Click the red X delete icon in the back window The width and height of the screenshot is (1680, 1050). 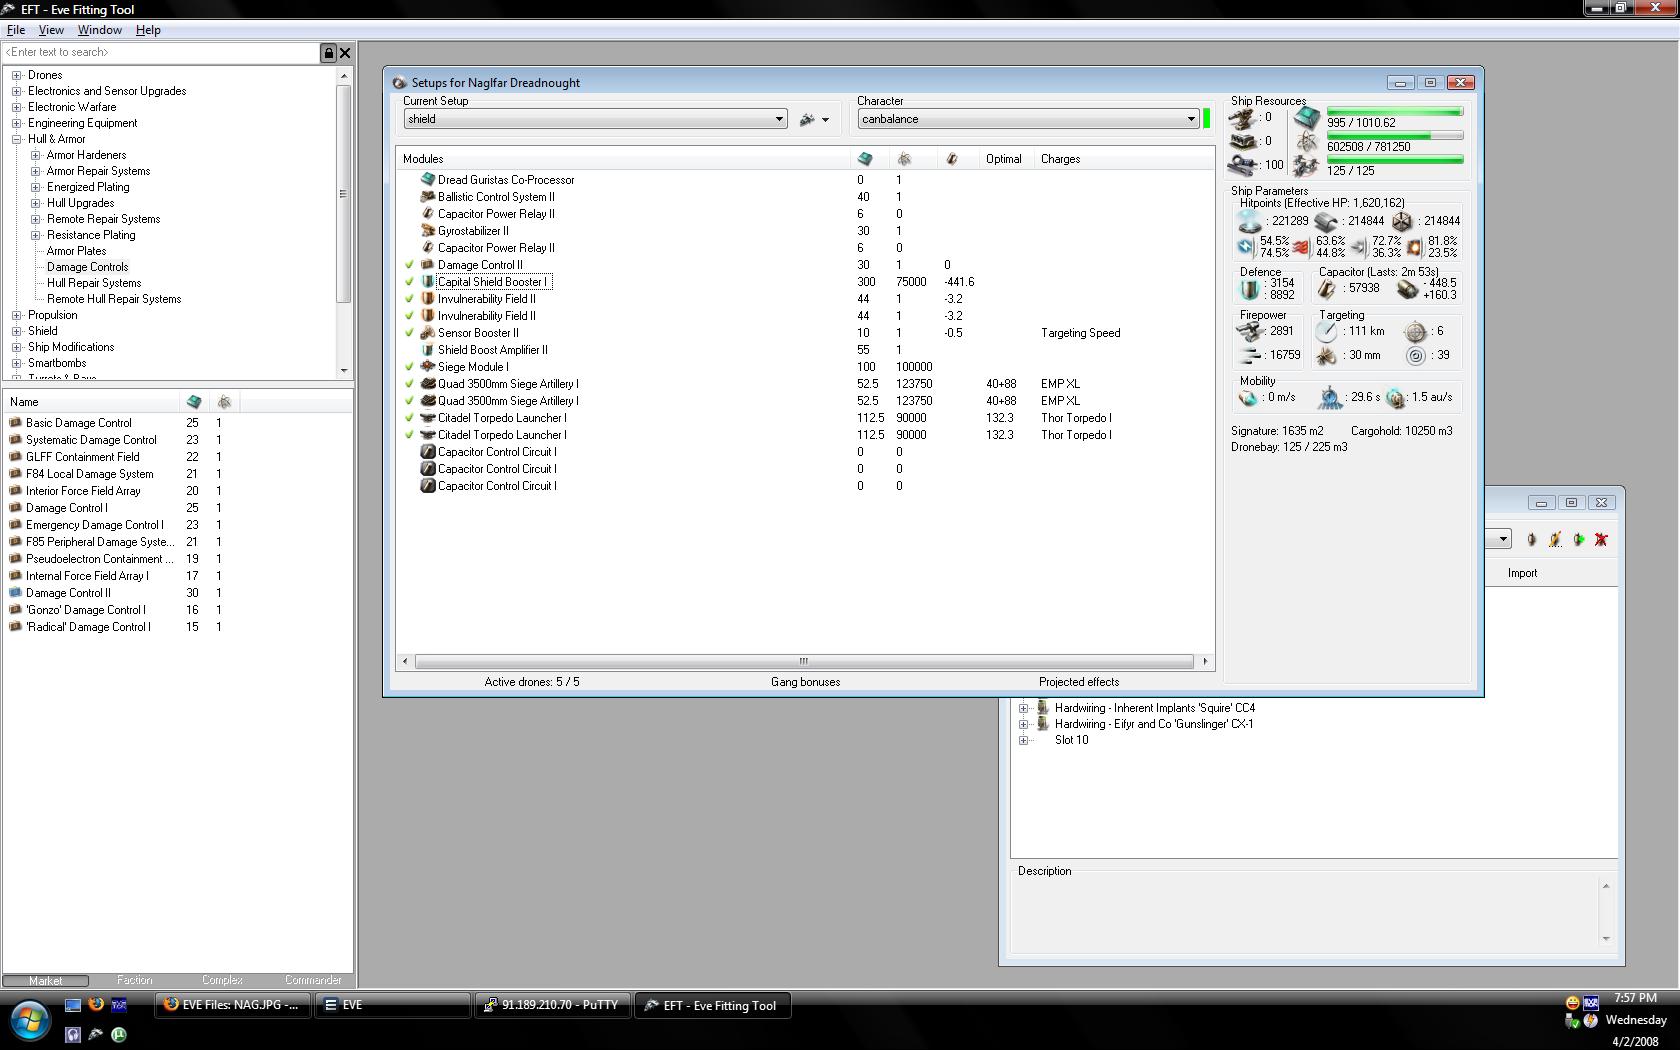[x=1601, y=540]
